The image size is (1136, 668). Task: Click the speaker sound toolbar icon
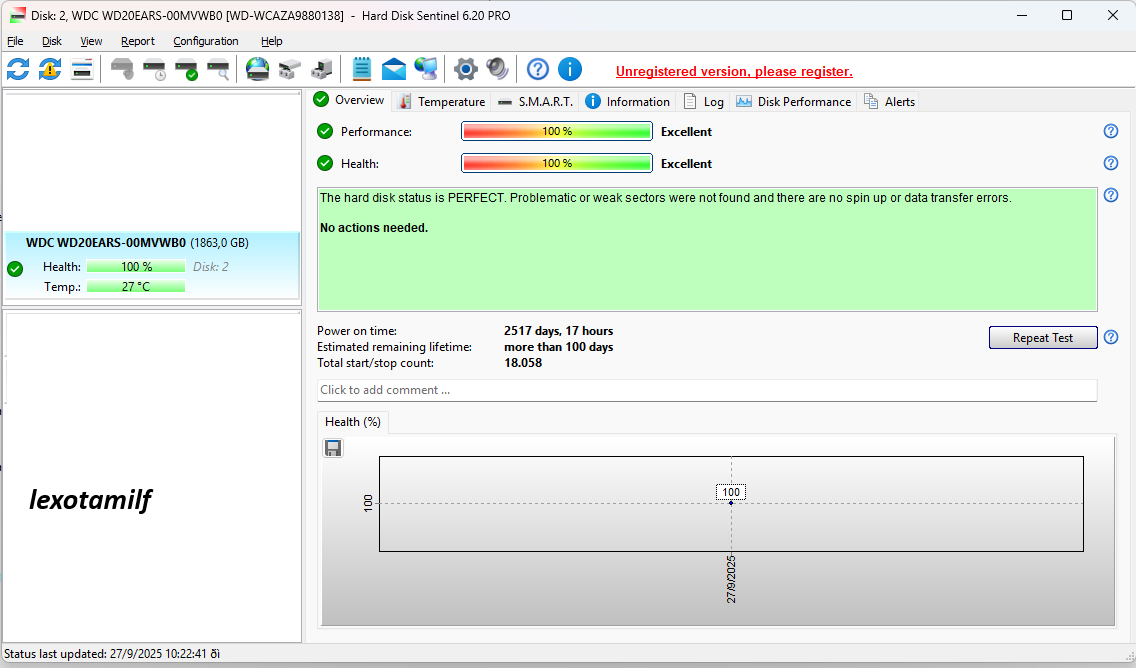tap(497, 69)
